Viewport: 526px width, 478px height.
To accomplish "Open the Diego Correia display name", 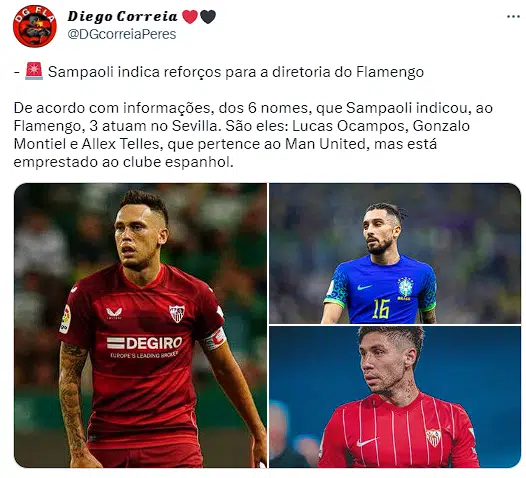I will click(x=122, y=16).
